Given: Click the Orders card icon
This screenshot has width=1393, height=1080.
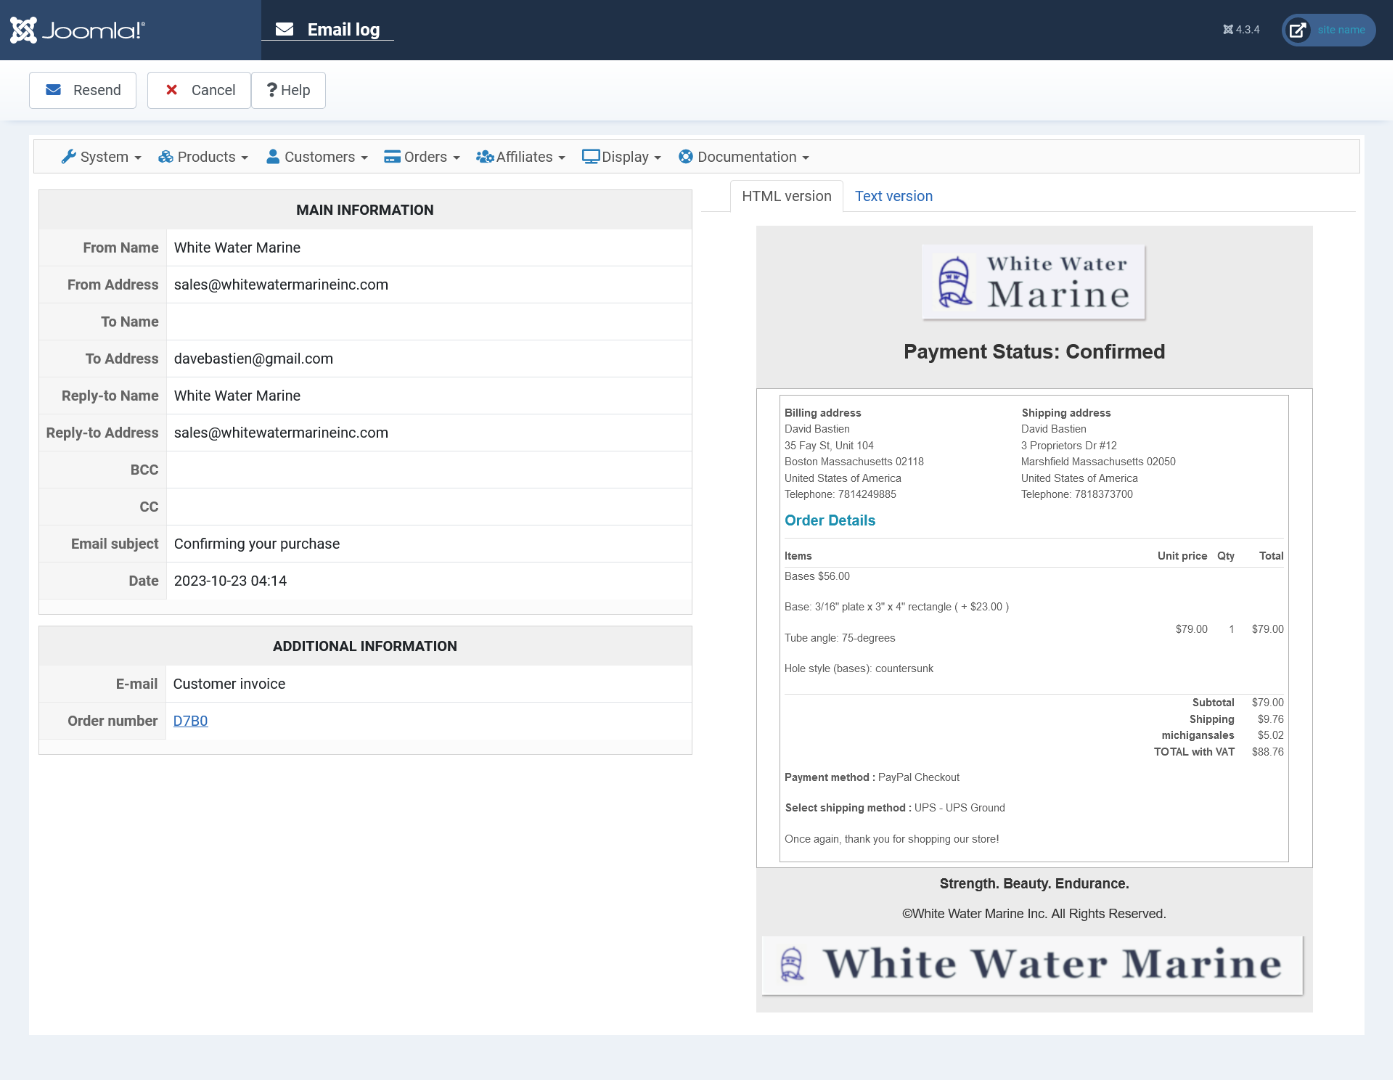Looking at the screenshot, I should pos(392,157).
